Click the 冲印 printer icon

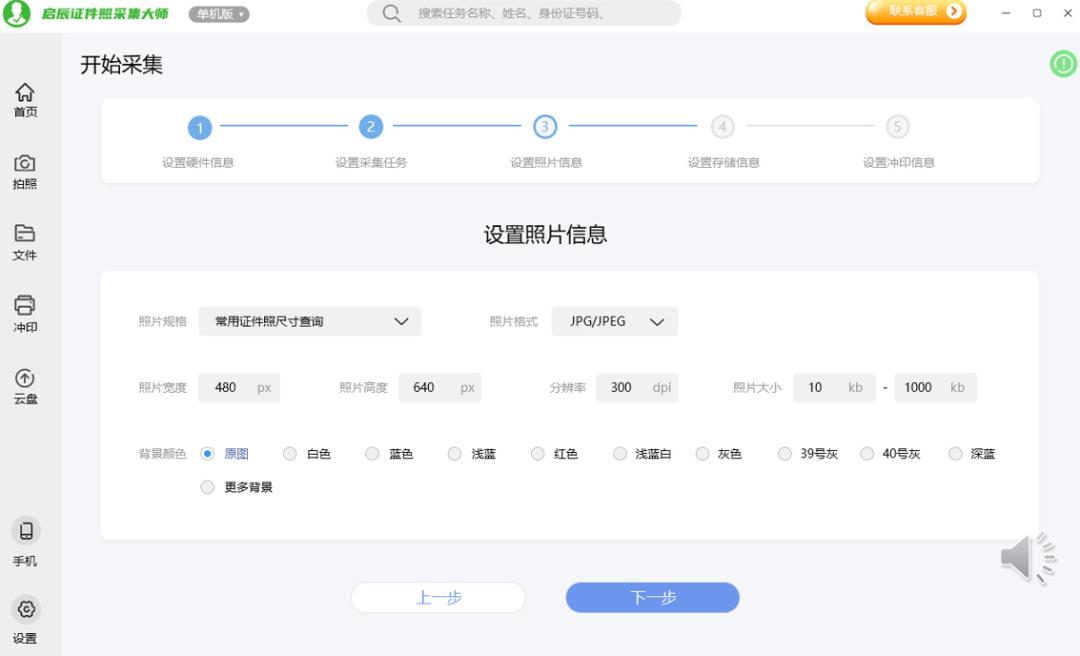point(25,306)
